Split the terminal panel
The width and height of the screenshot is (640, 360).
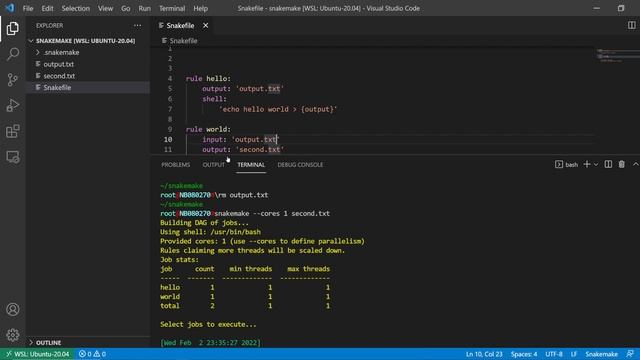click(x=608, y=164)
